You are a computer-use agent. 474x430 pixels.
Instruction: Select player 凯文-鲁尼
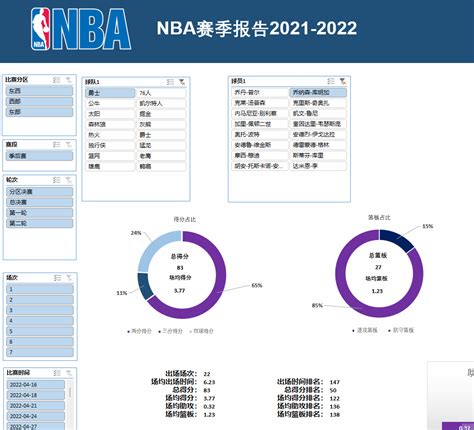point(318,113)
